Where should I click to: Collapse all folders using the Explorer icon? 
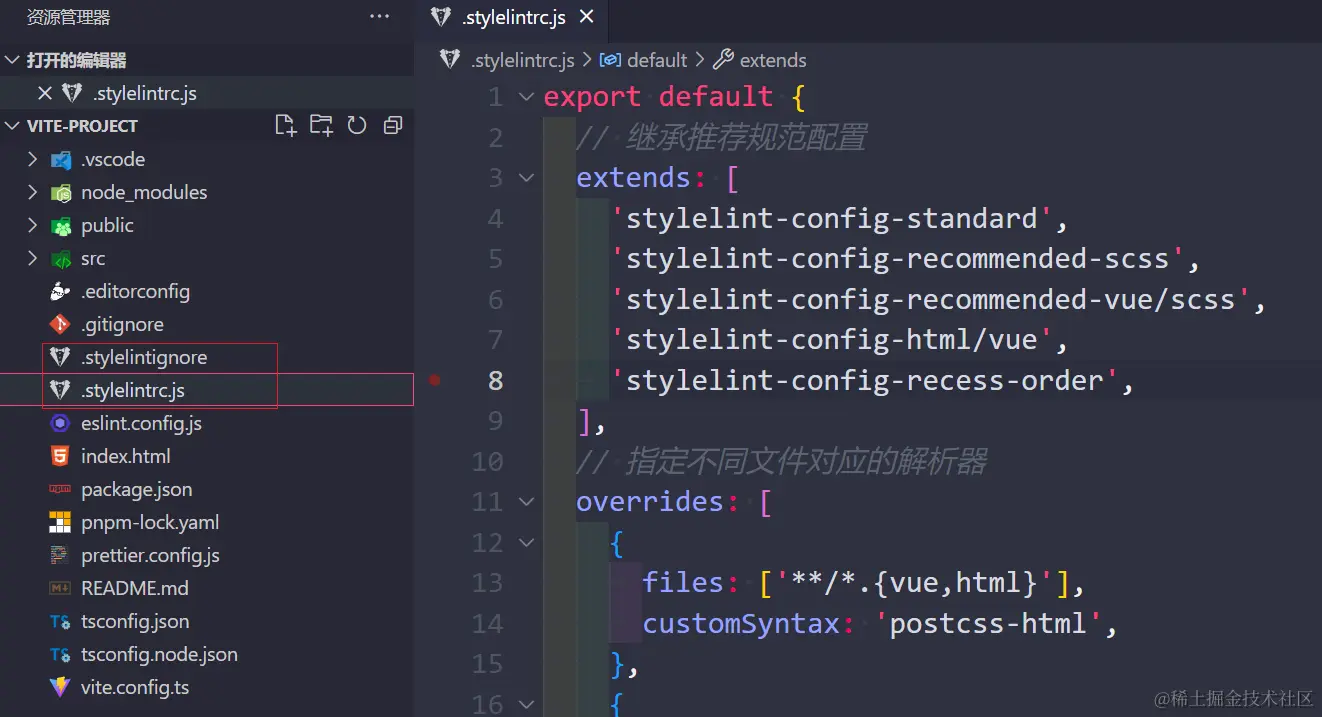(392, 125)
